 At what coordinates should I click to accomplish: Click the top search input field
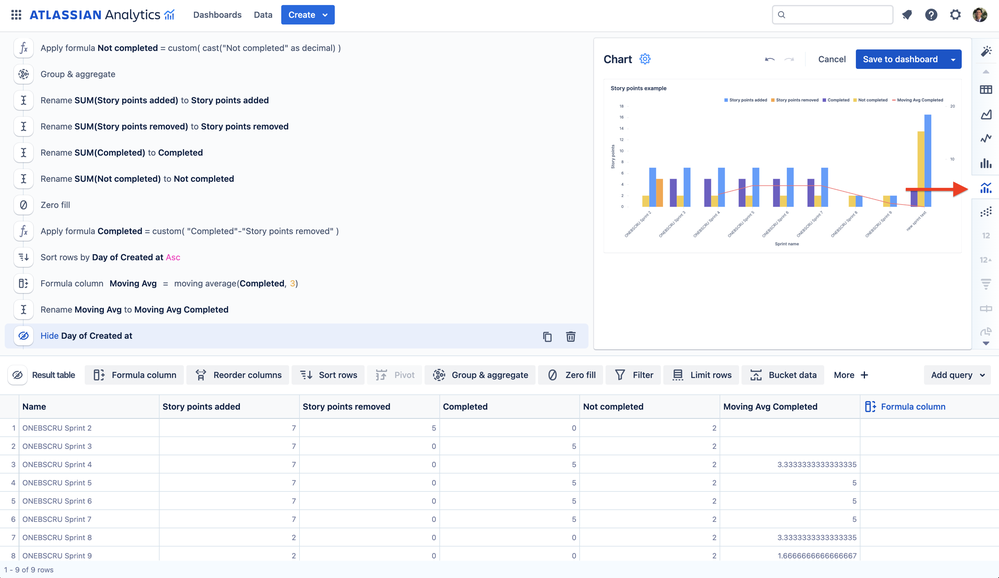[x=832, y=15]
